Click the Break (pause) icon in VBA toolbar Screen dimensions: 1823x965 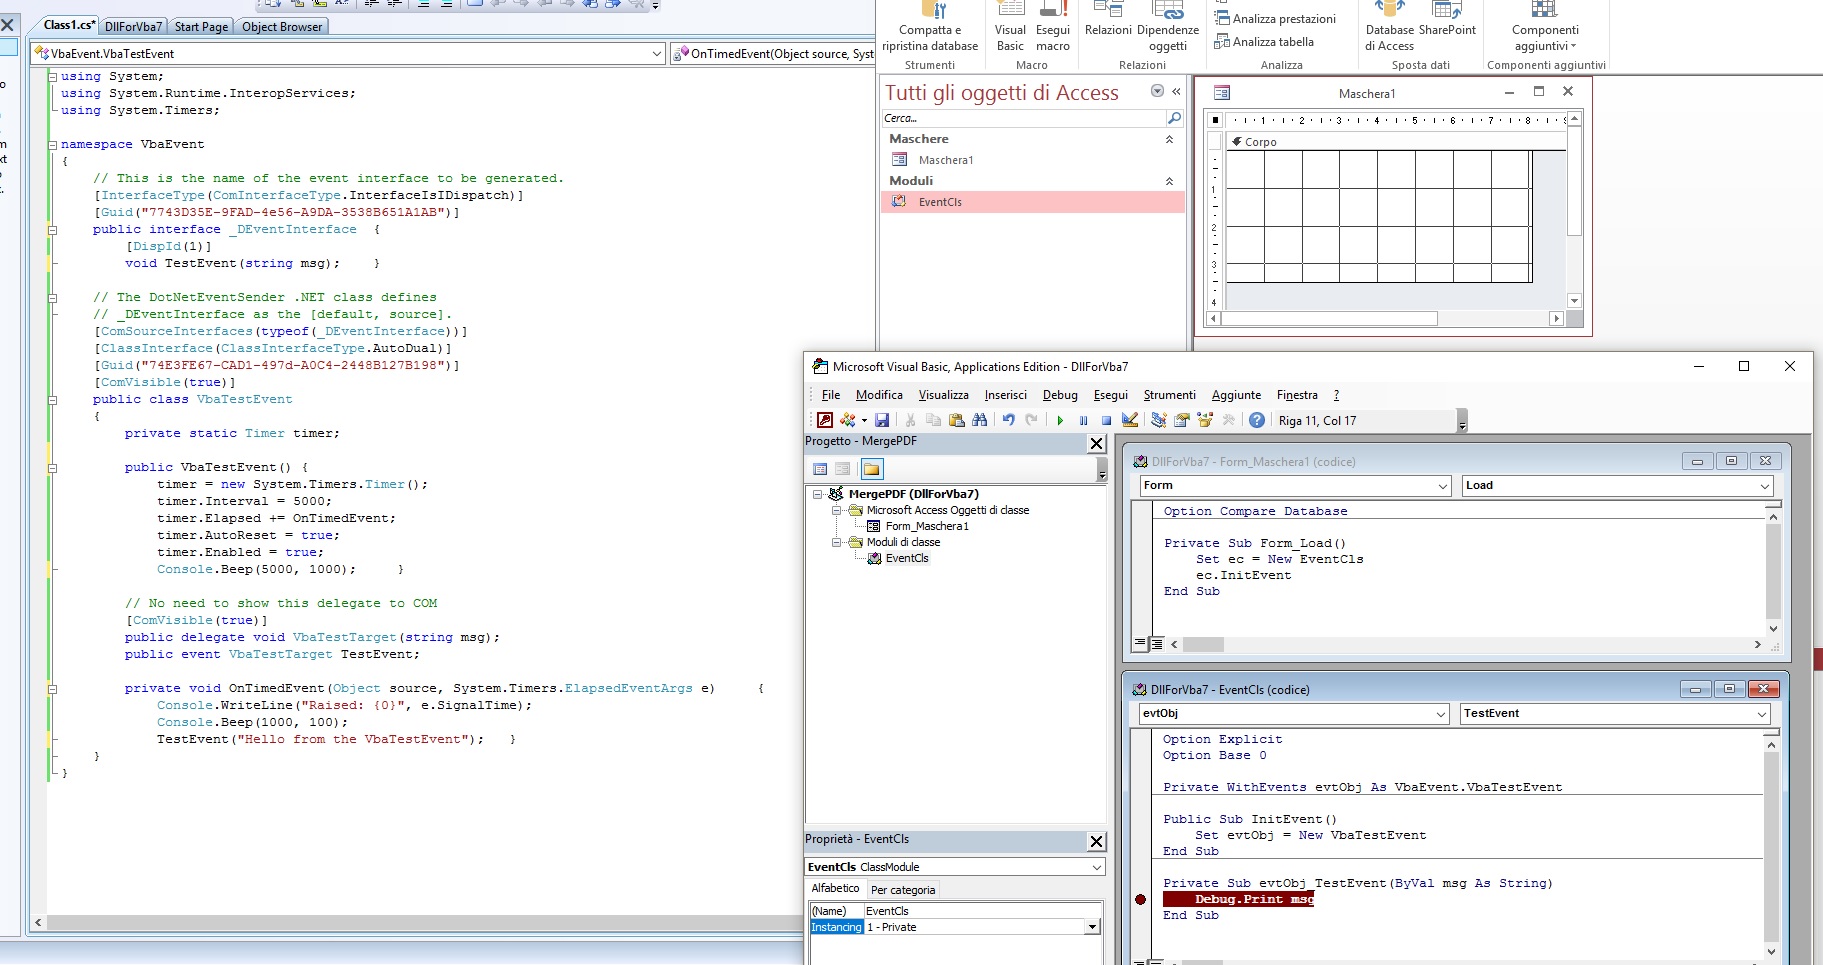(1083, 420)
